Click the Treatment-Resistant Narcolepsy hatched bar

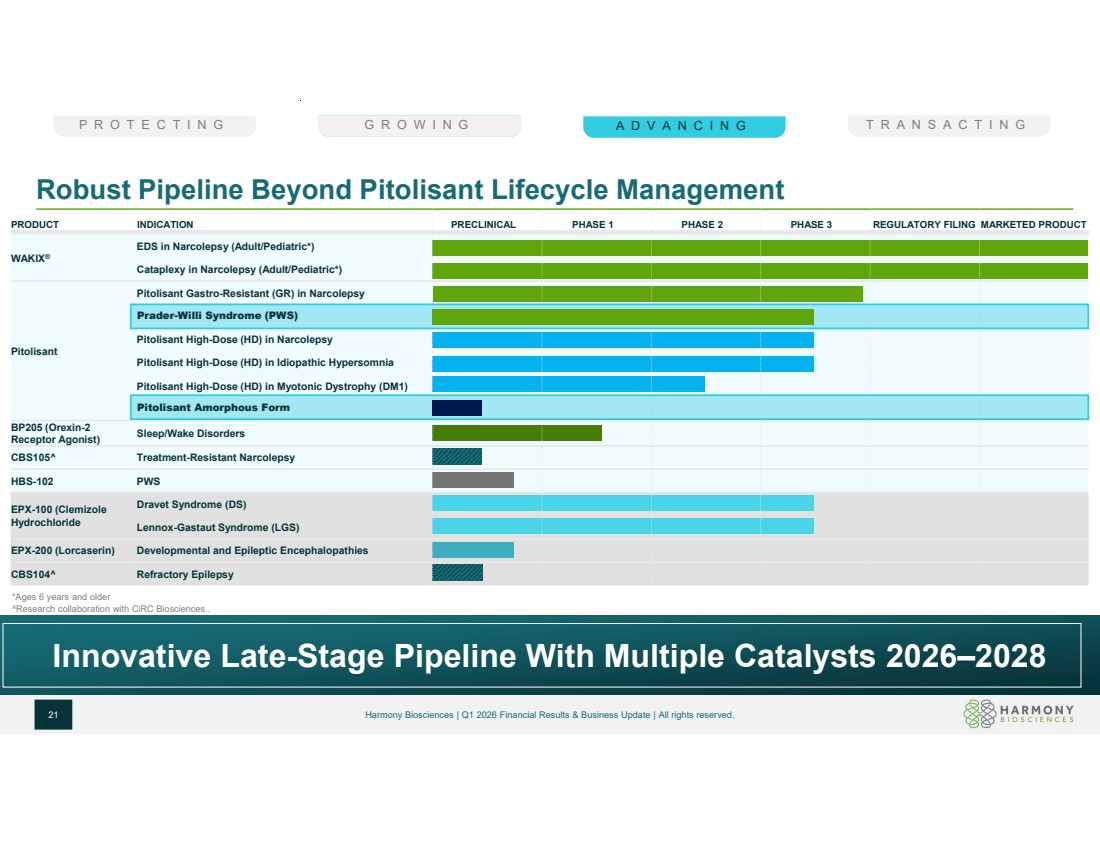[x=457, y=457]
